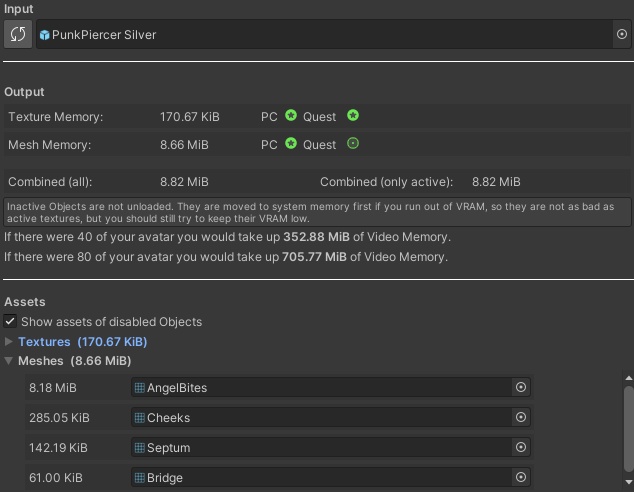634x492 pixels.
Task: Open object picker for Septum mesh
Action: pos(520,447)
